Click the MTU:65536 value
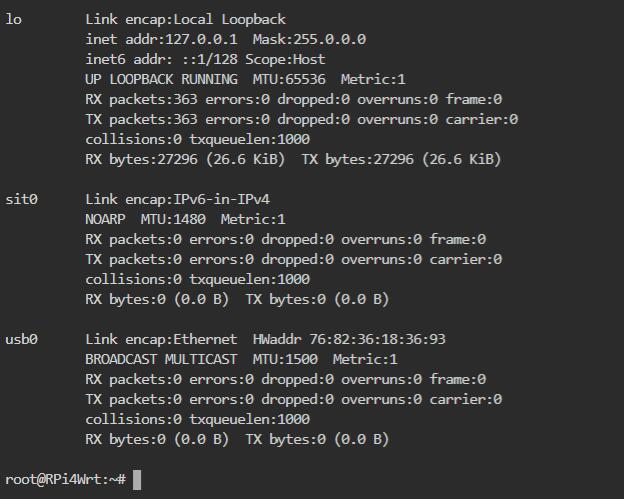Image resolution: width=624 pixels, height=499 pixels. pos(289,79)
